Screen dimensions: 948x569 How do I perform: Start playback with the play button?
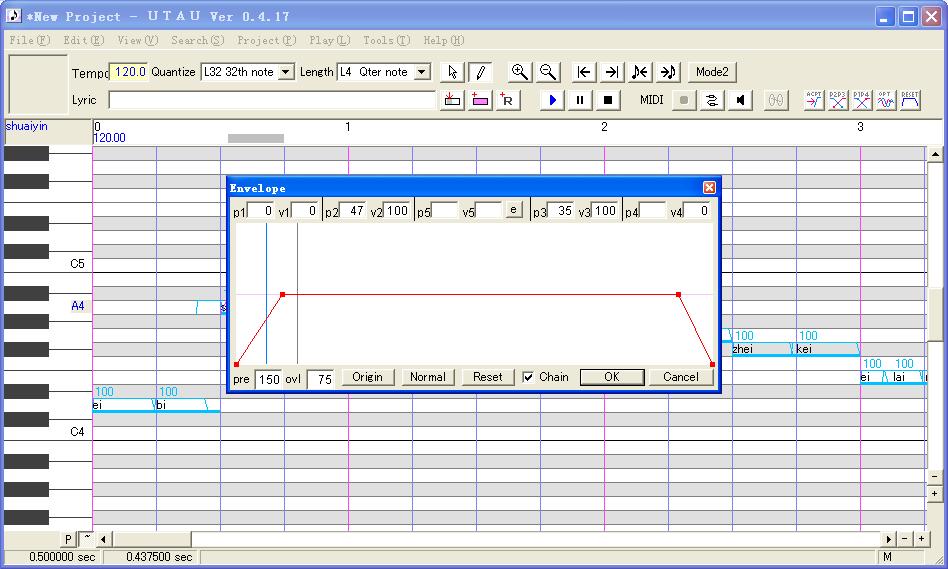pos(552,100)
